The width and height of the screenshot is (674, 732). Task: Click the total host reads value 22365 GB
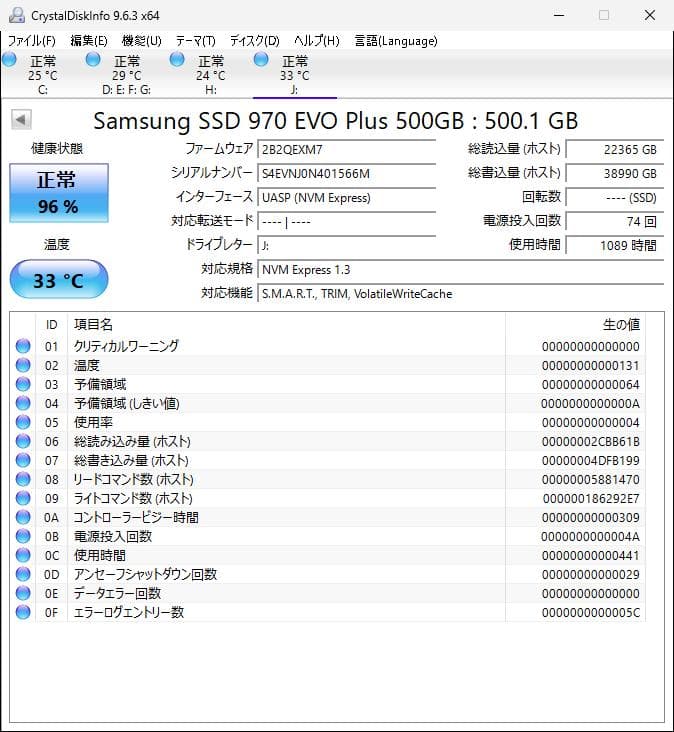pos(615,150)
